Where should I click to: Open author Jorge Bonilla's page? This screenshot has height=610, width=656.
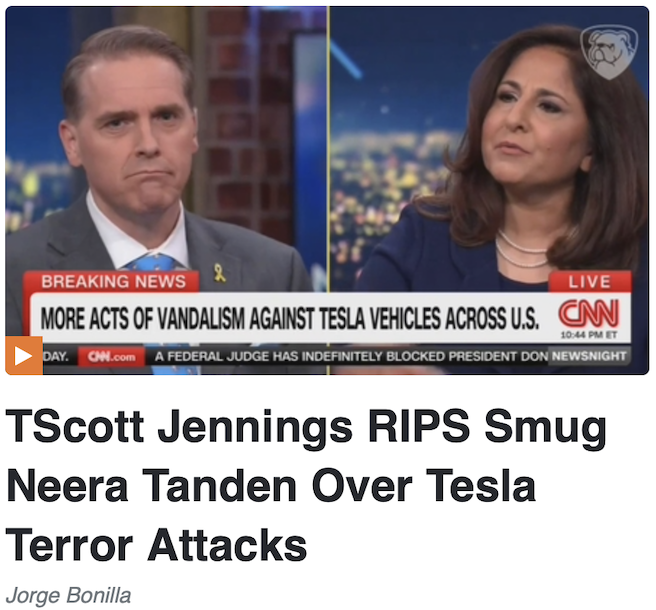pos(68,595)
